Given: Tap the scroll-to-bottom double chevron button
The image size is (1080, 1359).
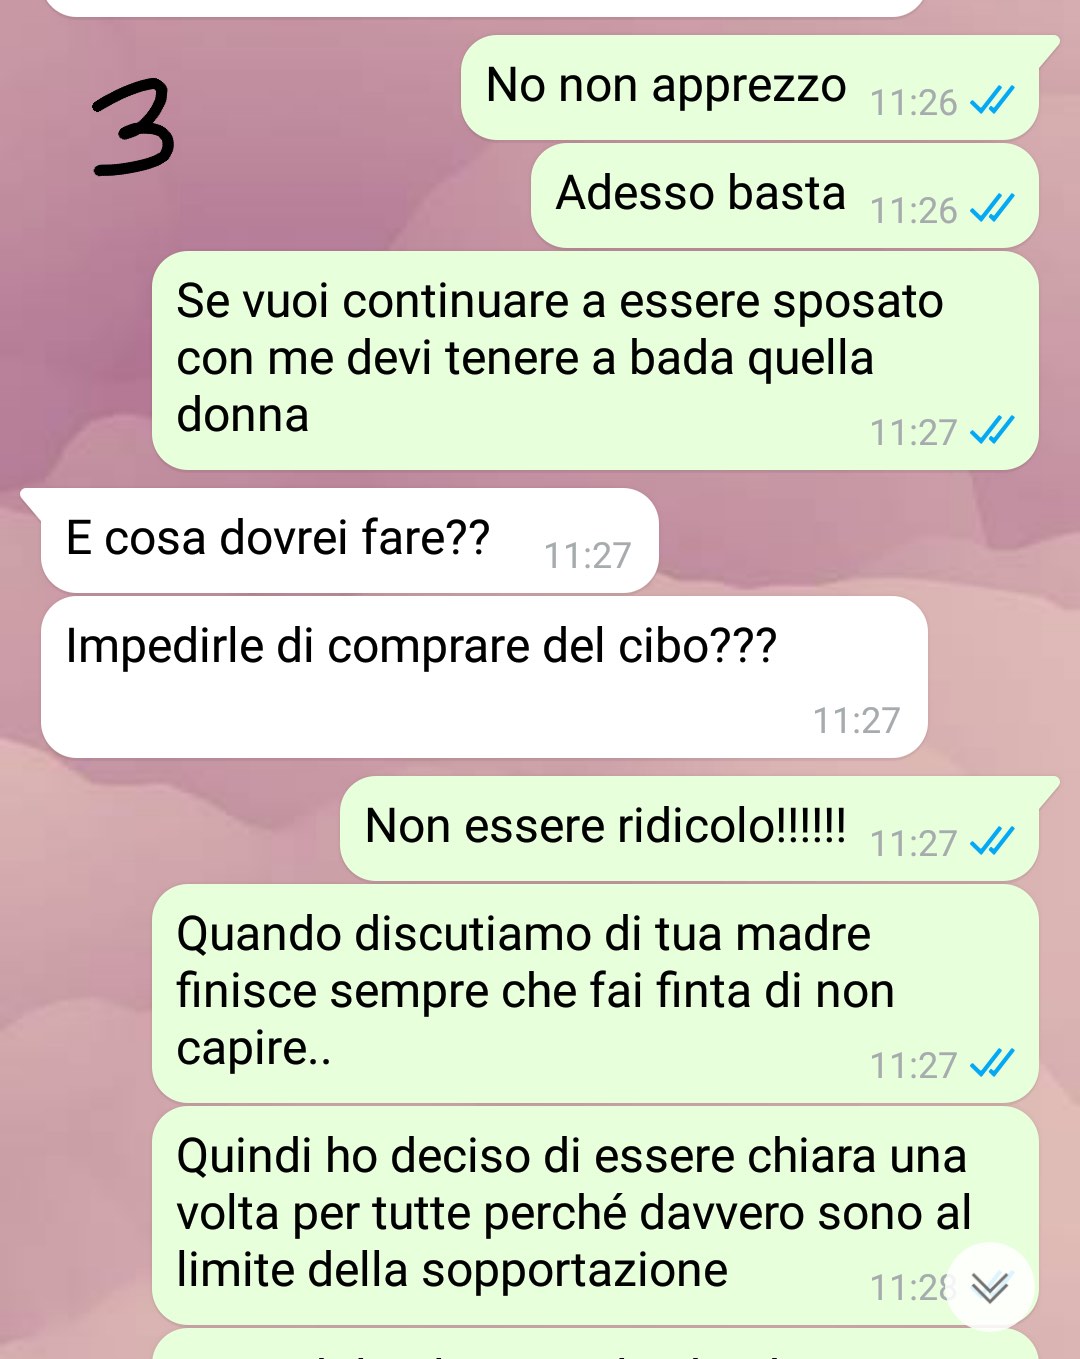Looking at the screenshot, I should [990, 1287].
